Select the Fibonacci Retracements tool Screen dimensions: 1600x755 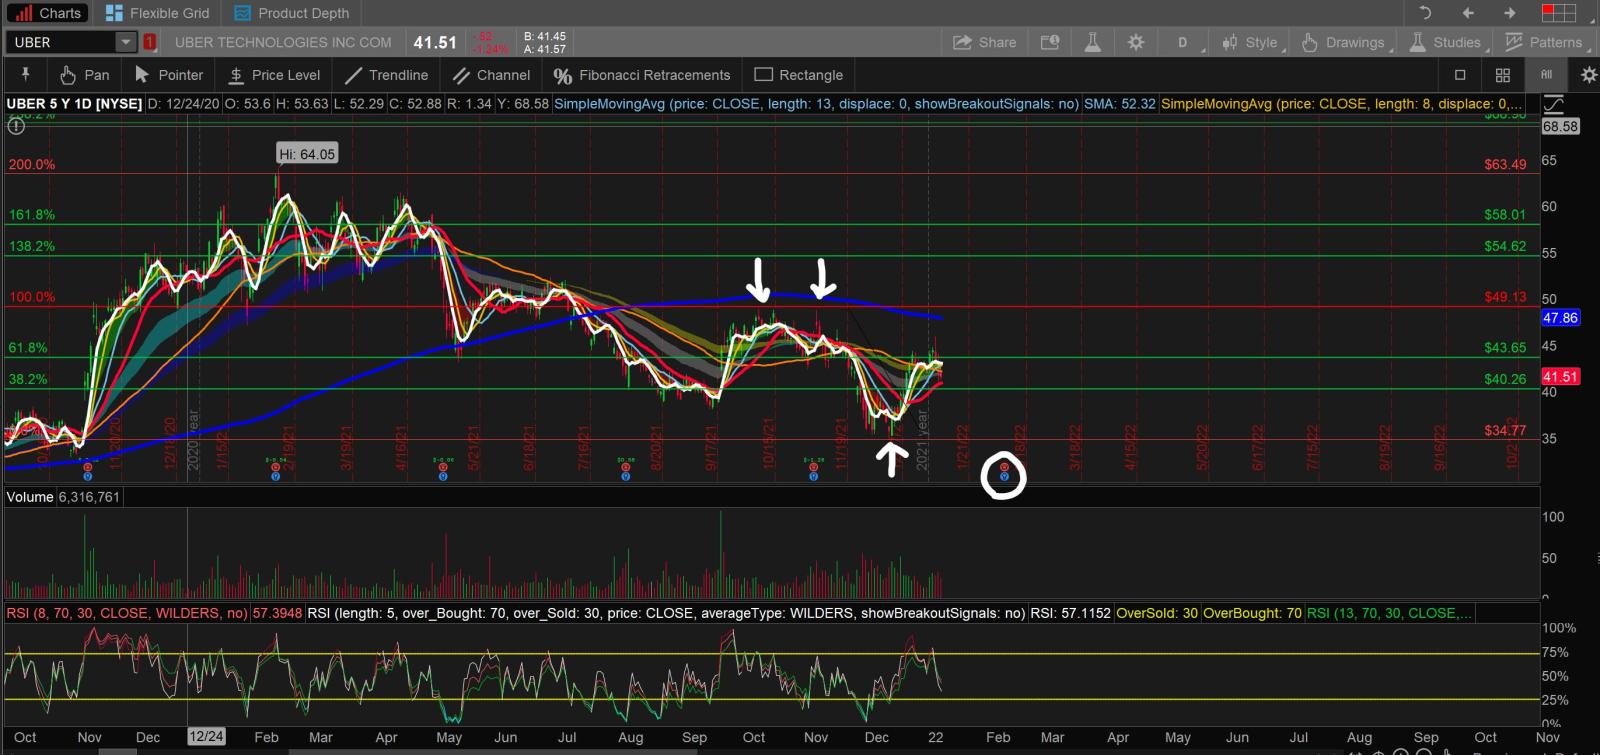pos(642,75)
